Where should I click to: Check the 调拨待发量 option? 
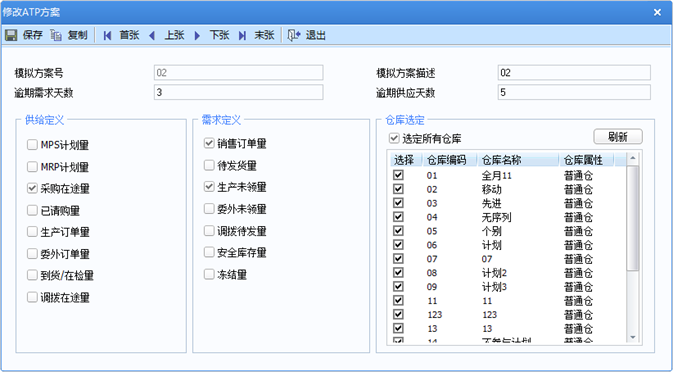click(209, 231)
